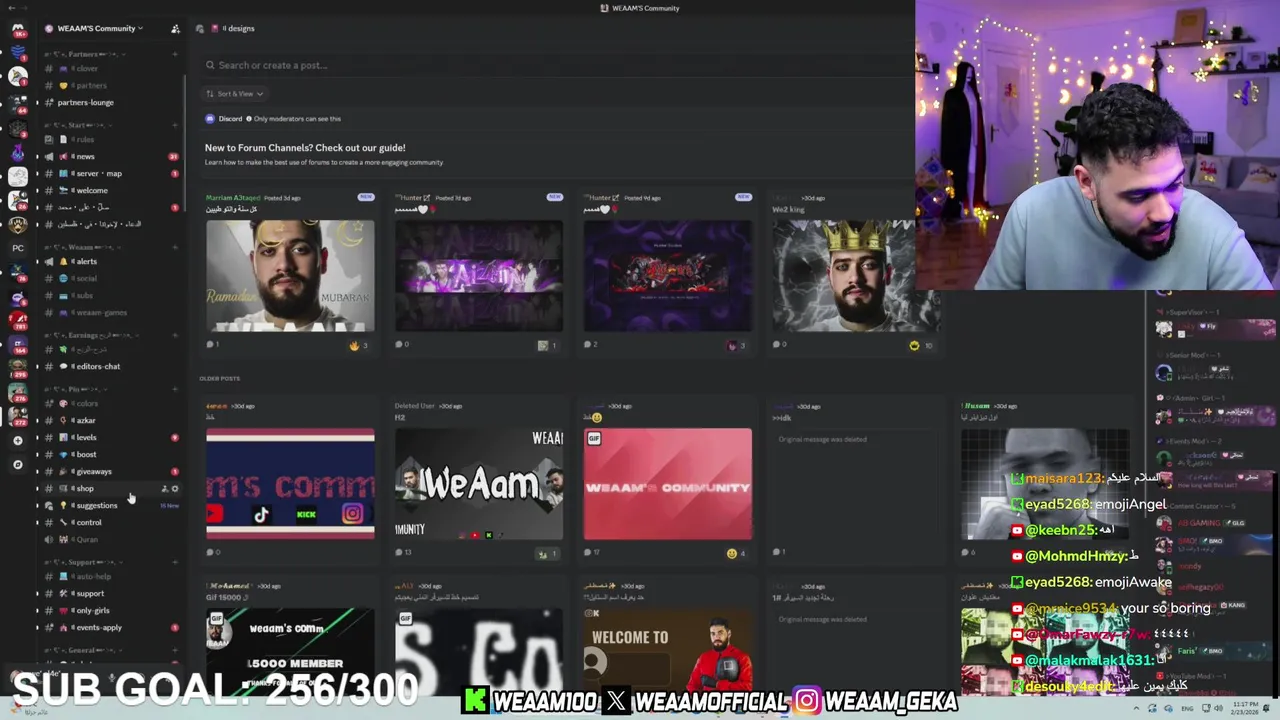Image resolution: width=1280 pixels, height=720 pixels.
Task: Open the Sort & View dropdown
Action: 235,93
